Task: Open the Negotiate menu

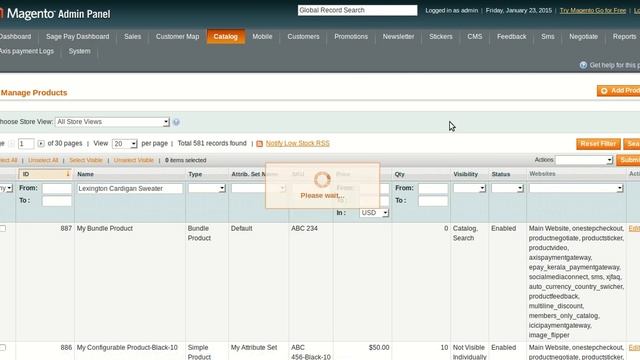Action: (583, 37)
